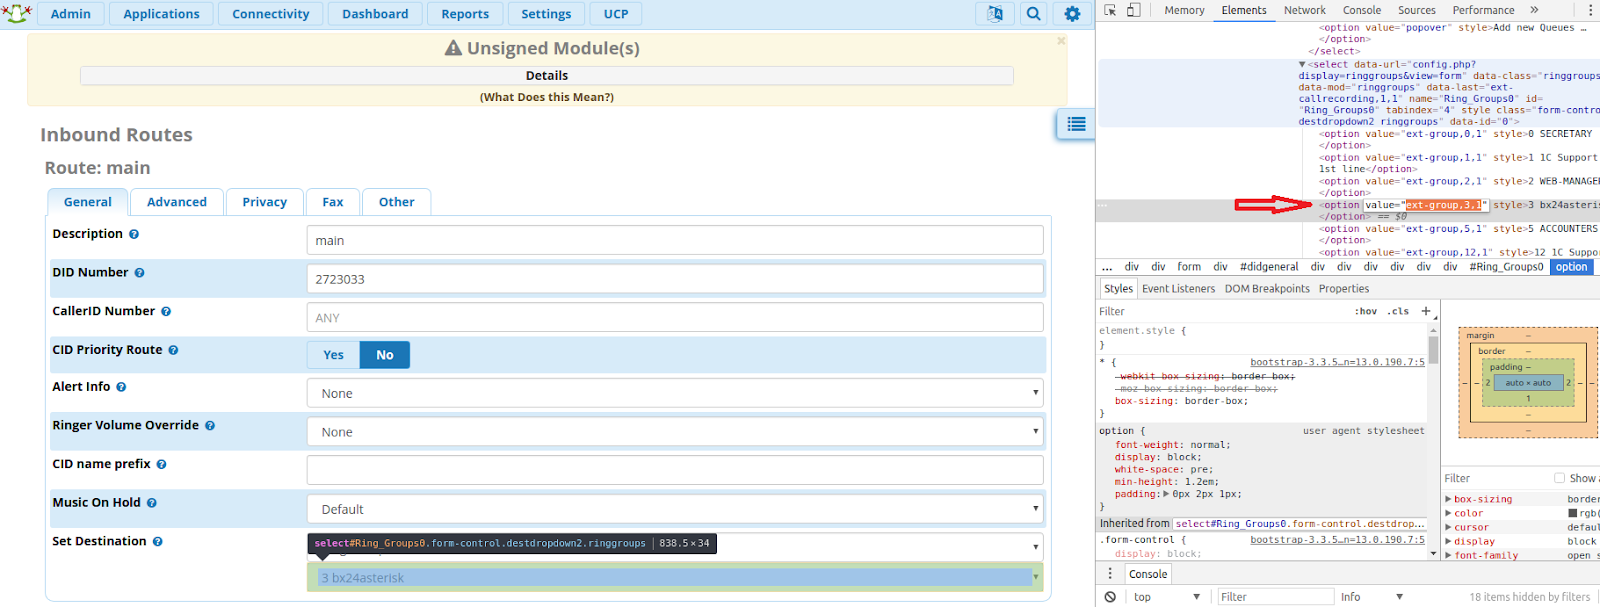Switch to the Other route tab

(397, 202)
